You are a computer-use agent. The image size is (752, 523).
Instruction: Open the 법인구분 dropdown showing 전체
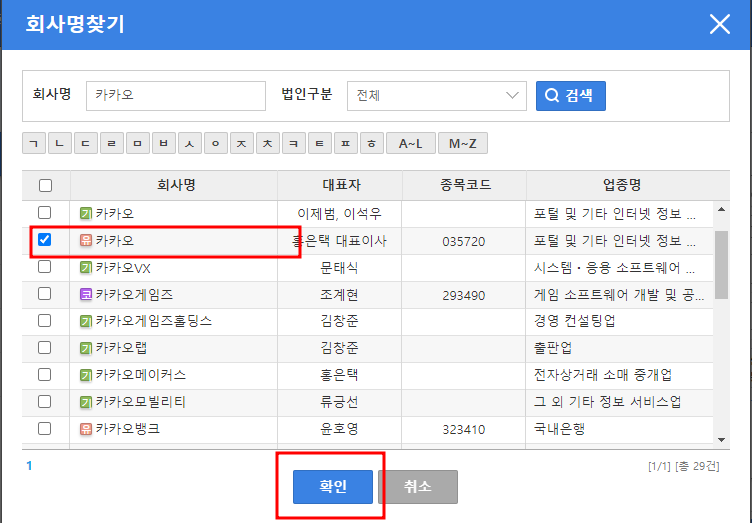coord(436,96)
